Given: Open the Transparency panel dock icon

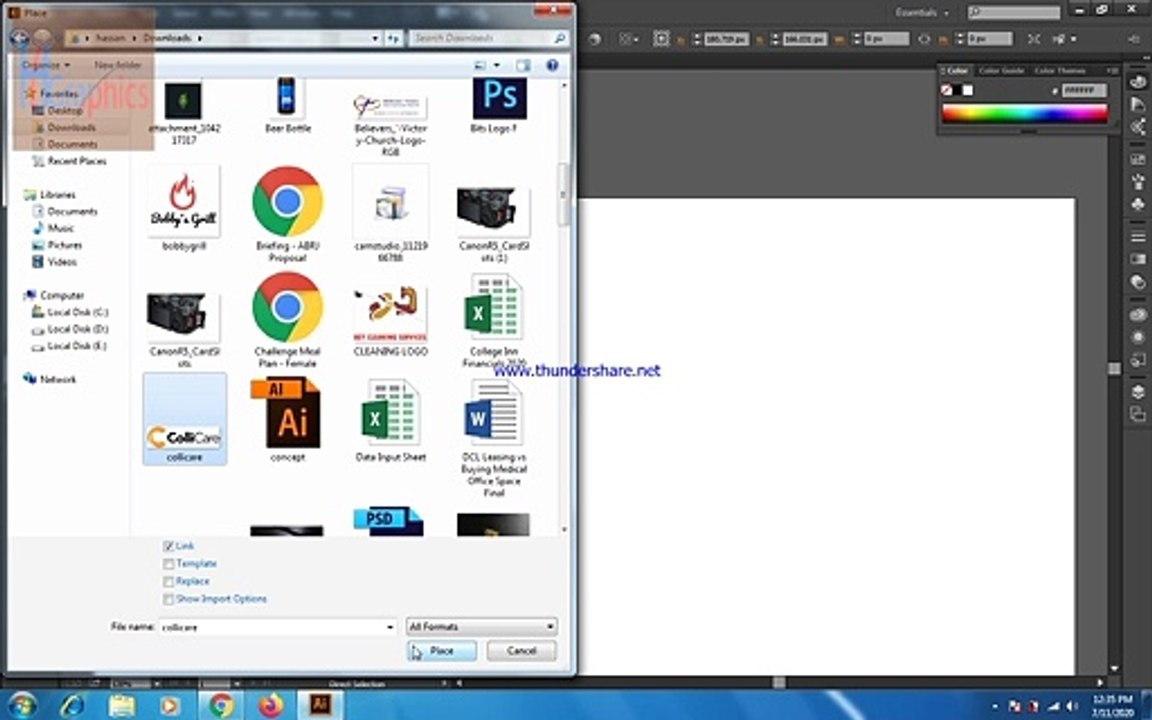Looking at the screenshot, I should pos(1137,282).
